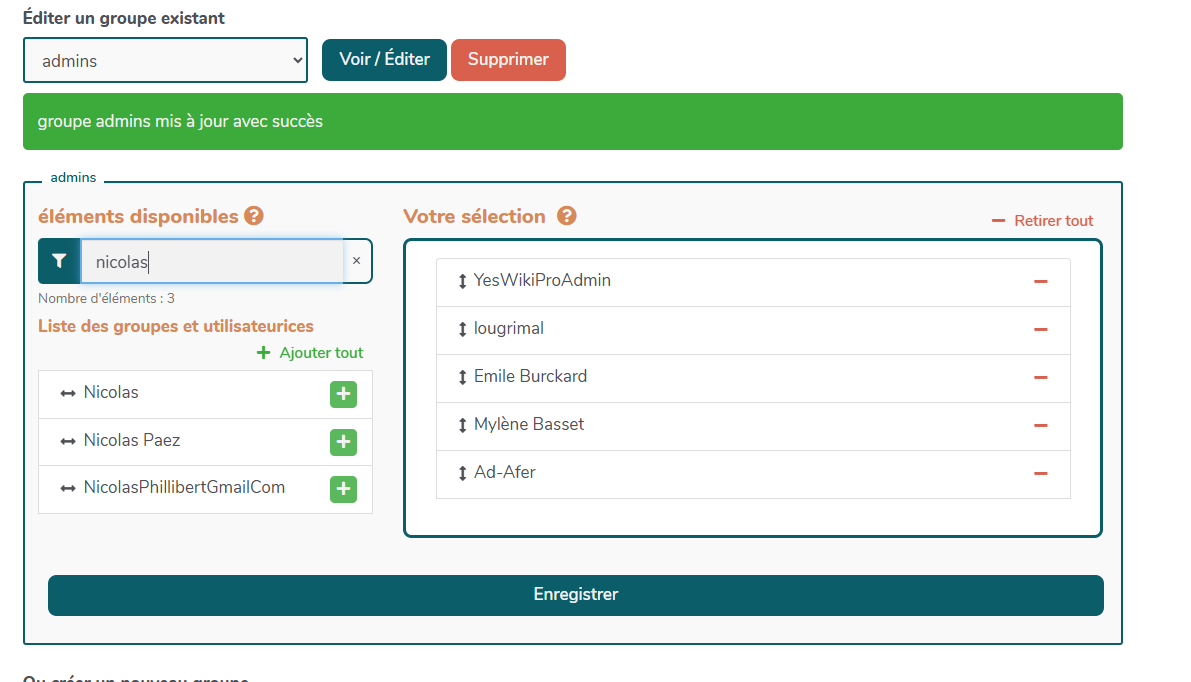The height and width of the screenshot is (682, 1191).
Task: Open help icon beside éléments disponibles
Action: pyautogui.click(x=254, y=216)
